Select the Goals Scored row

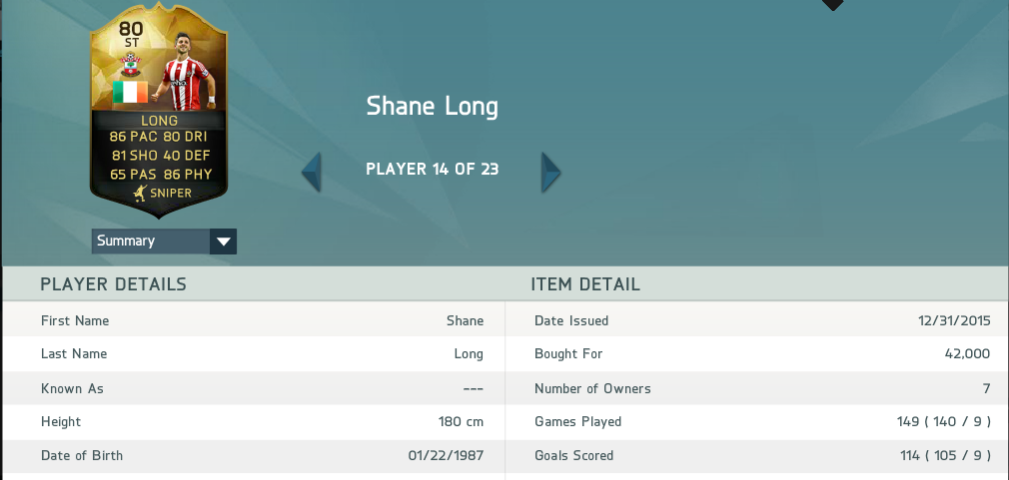click(x=762, y=456)
